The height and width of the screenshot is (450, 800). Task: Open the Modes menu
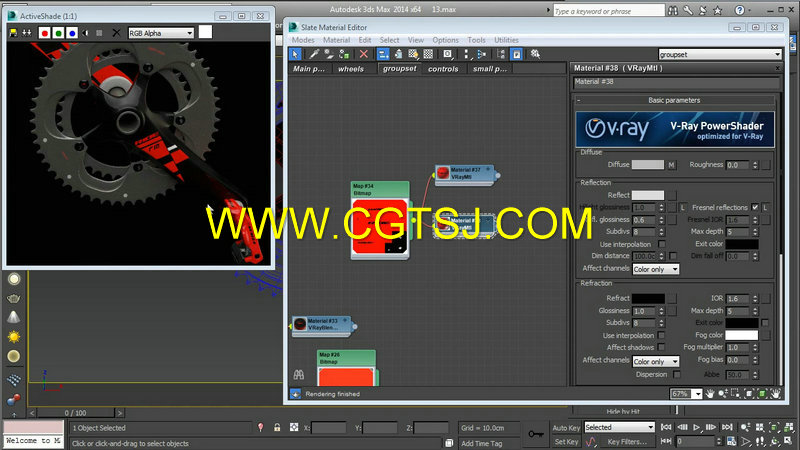click(x=303, y=40)
